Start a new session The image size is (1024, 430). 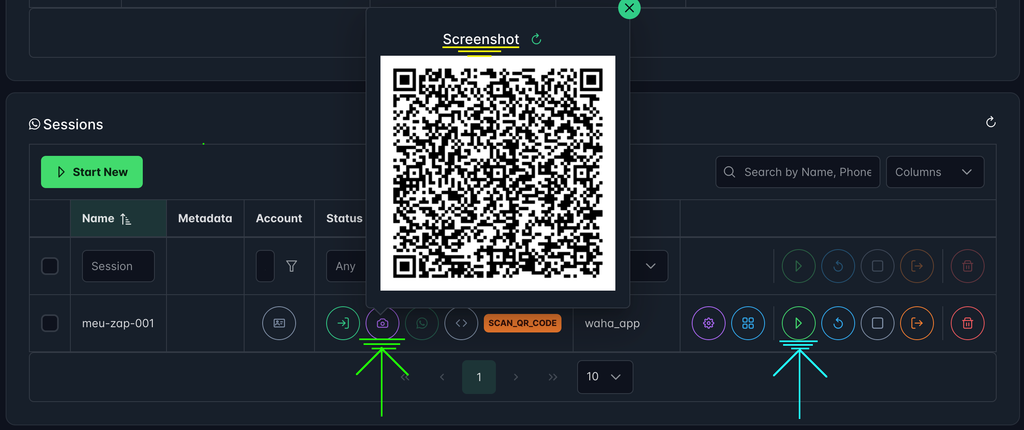[92, 172]
